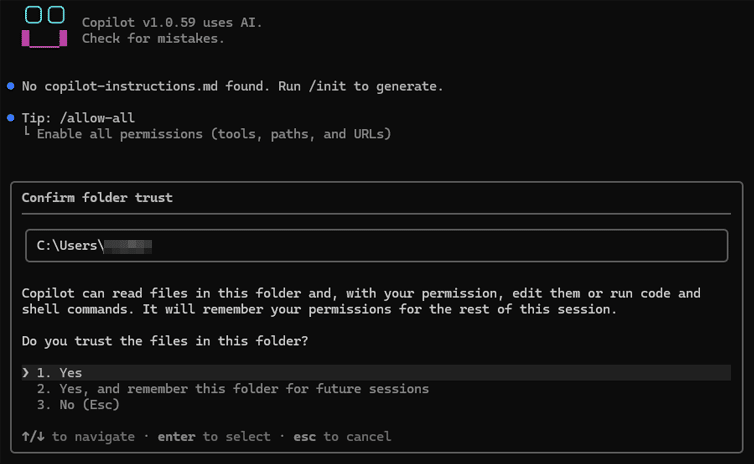
Task: Click the /allow-all command text
Action: (97, 118)
